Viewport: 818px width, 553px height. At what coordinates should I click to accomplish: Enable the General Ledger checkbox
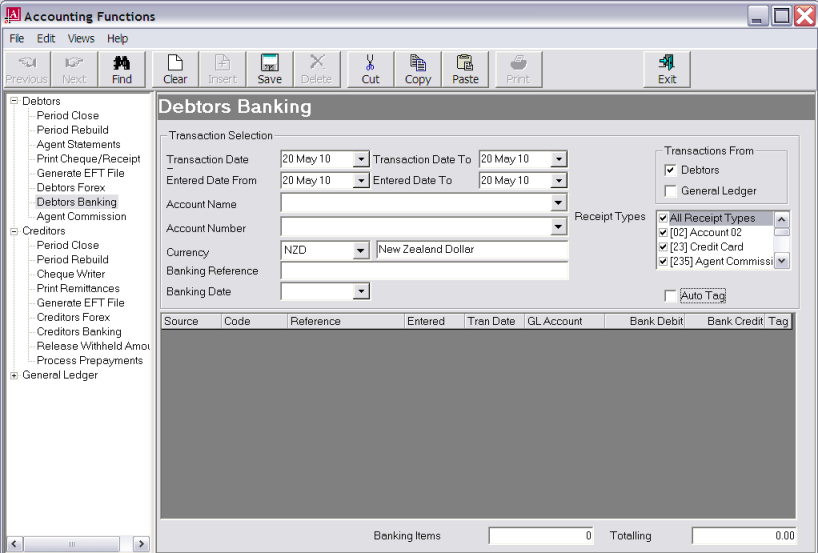click(670, 191)
